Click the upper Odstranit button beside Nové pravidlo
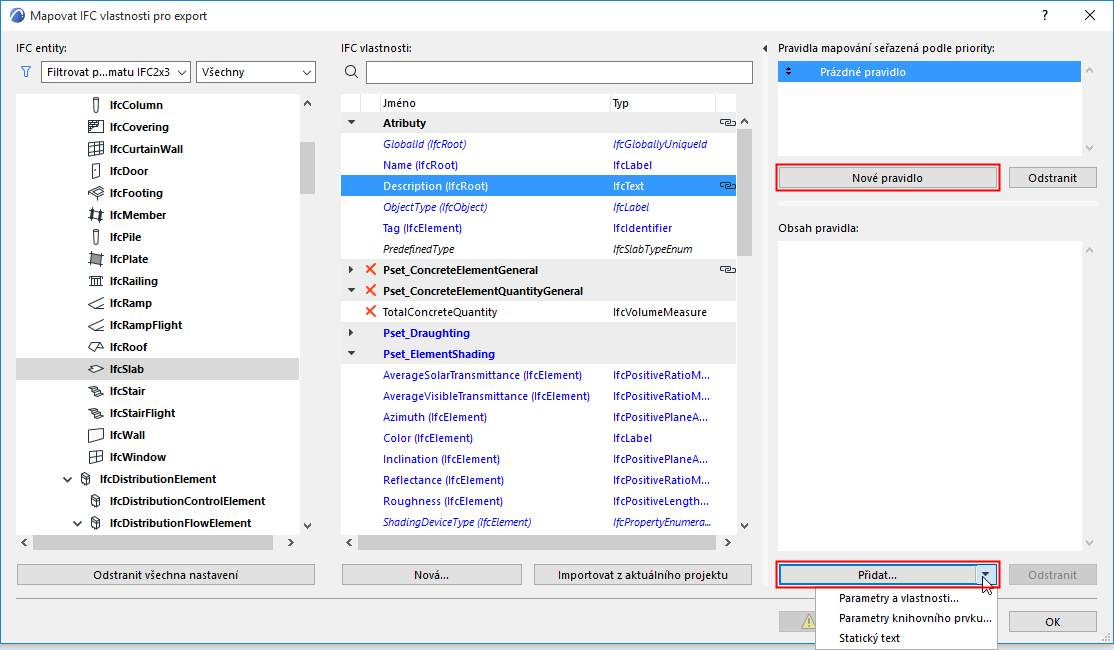This screenshot has width=1114, height=650. pos(1052,178)
